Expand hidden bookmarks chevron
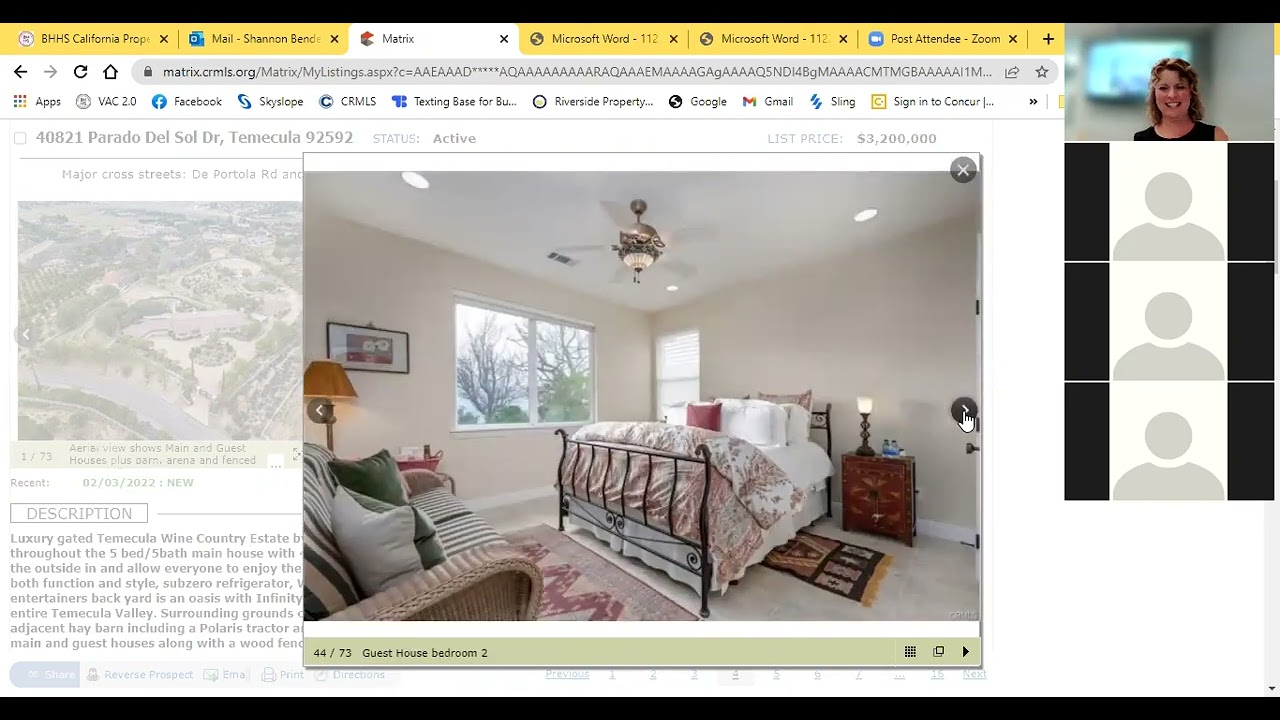This screenshot has height=720, width=1280. [x=1033, y=101]
